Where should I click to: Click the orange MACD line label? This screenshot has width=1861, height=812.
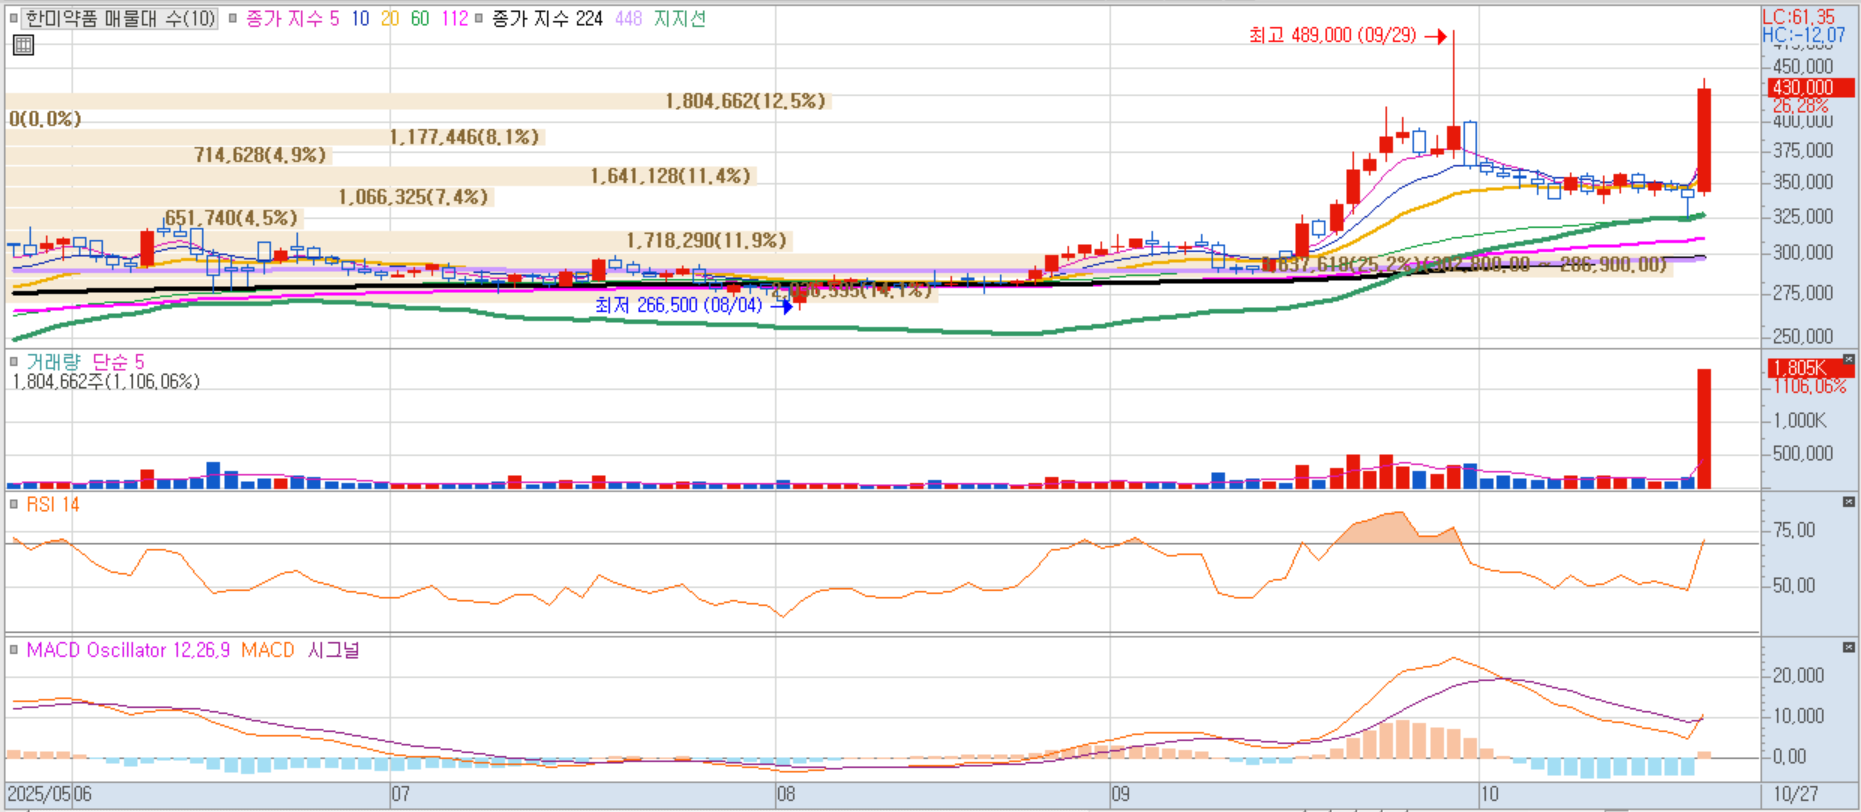tap(268, 650)
